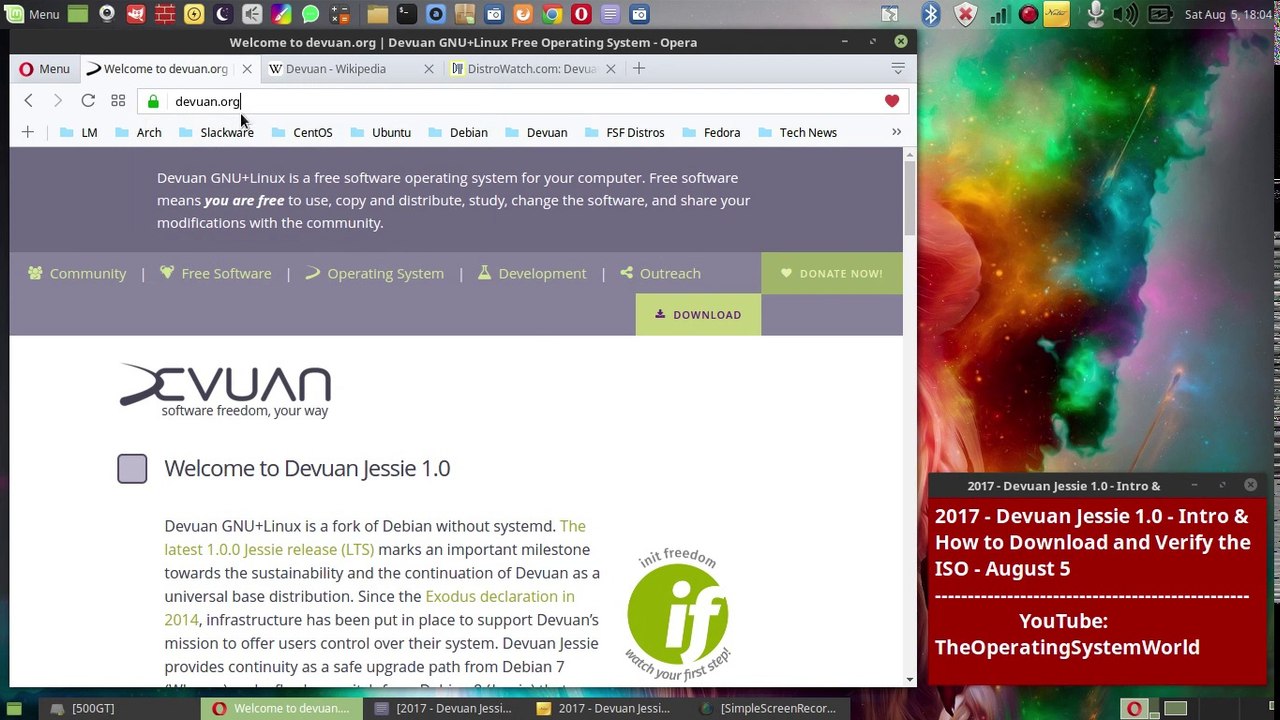The width and height of the screenshot is (1280, 720).
Task: Bookmark page with the heart icon
Action: pos(892,101)
